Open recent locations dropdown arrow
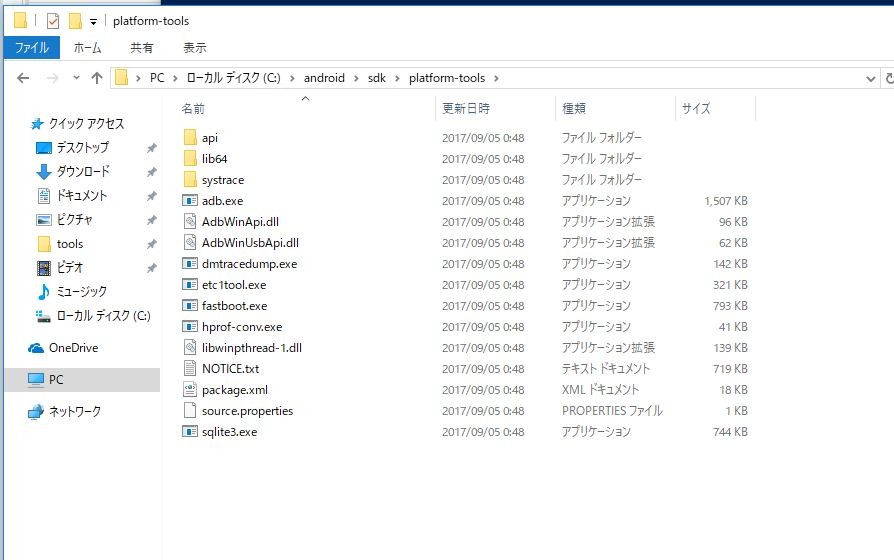 click(x=76, y=78)
